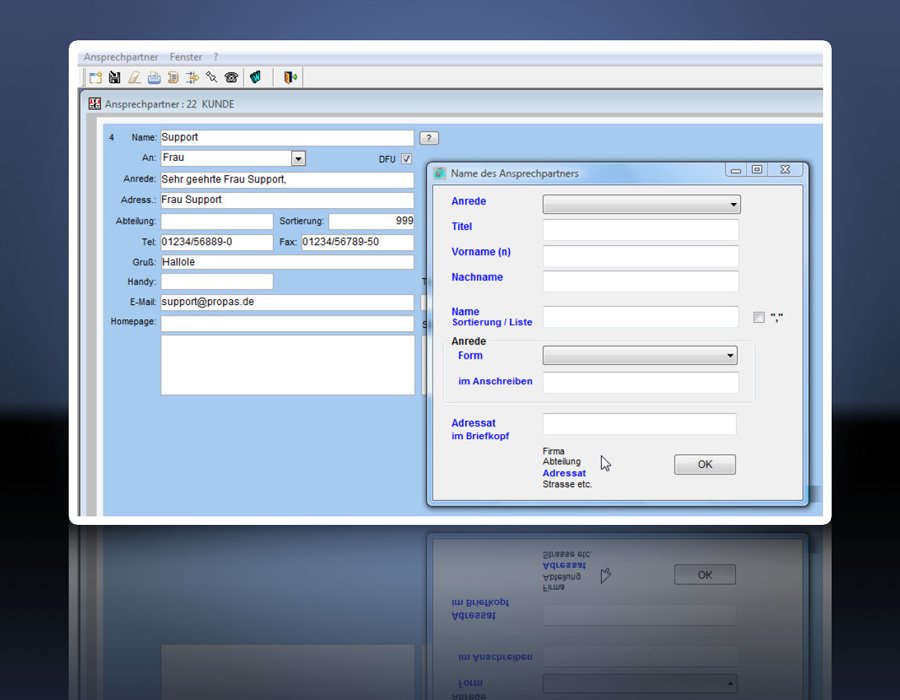The height and width of the screenshot is (700, 900).
Task: Click the blue Adressat text above Strasse etc.
Action: coord(564,473)
